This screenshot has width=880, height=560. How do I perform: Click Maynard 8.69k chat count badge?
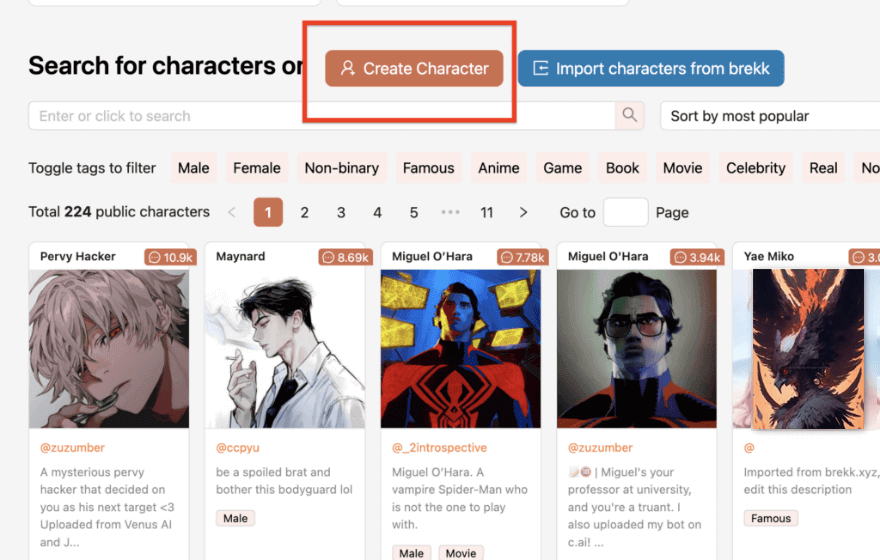tap(346, 257)
